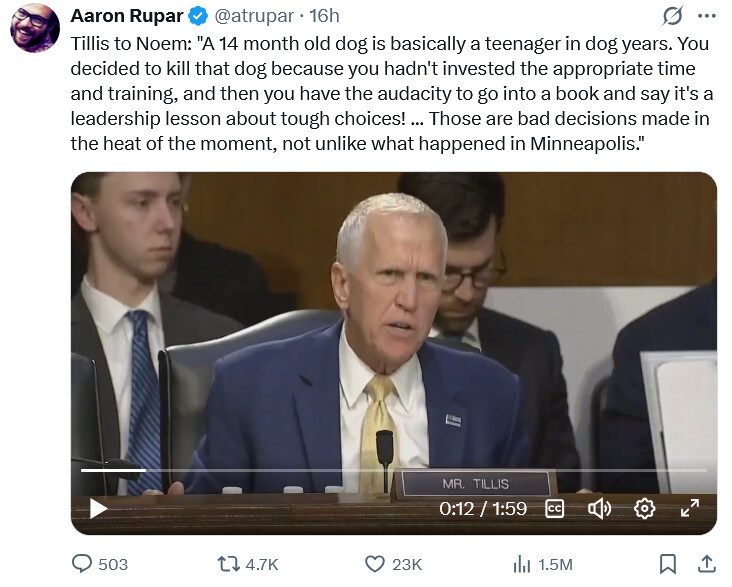Open Aaron Rupar's profile avatar
This screenshot has width=732, height=587.
coord(34,27)
